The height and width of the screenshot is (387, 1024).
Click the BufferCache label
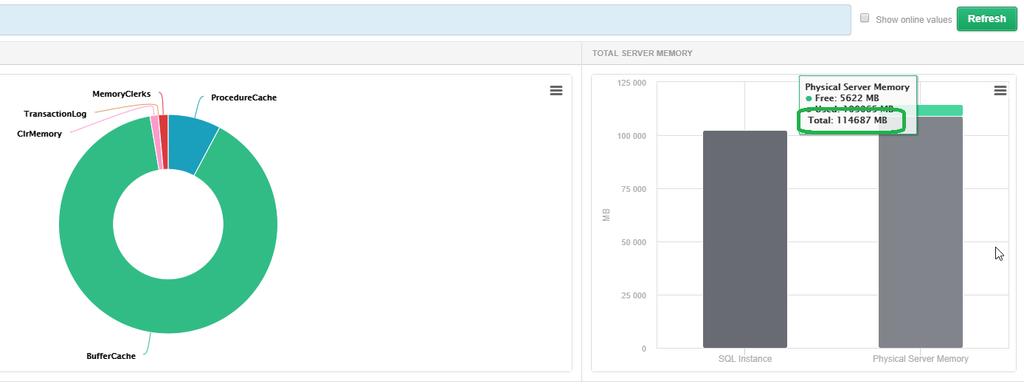[x=111, y=356]
